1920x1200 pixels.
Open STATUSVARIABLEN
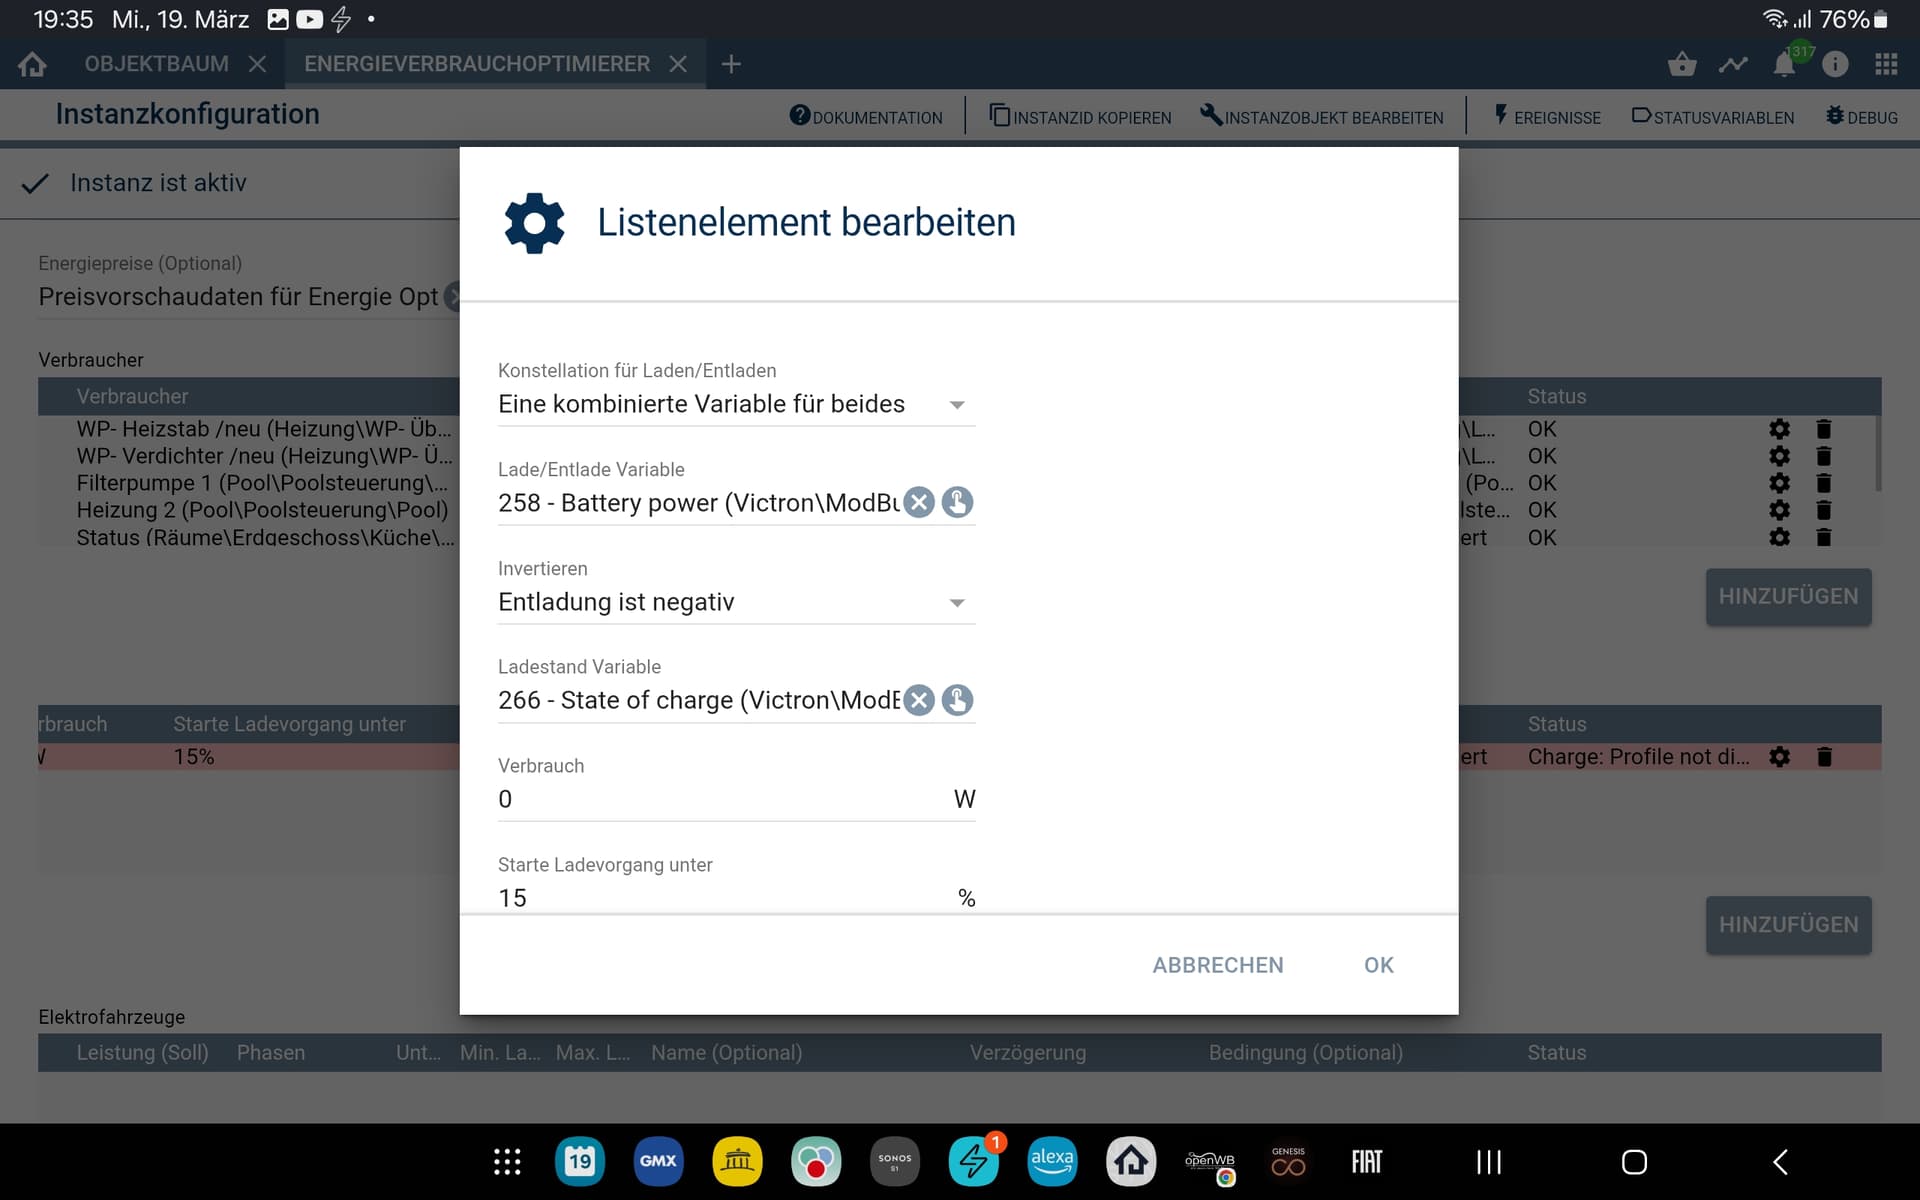coord(1713,116)
